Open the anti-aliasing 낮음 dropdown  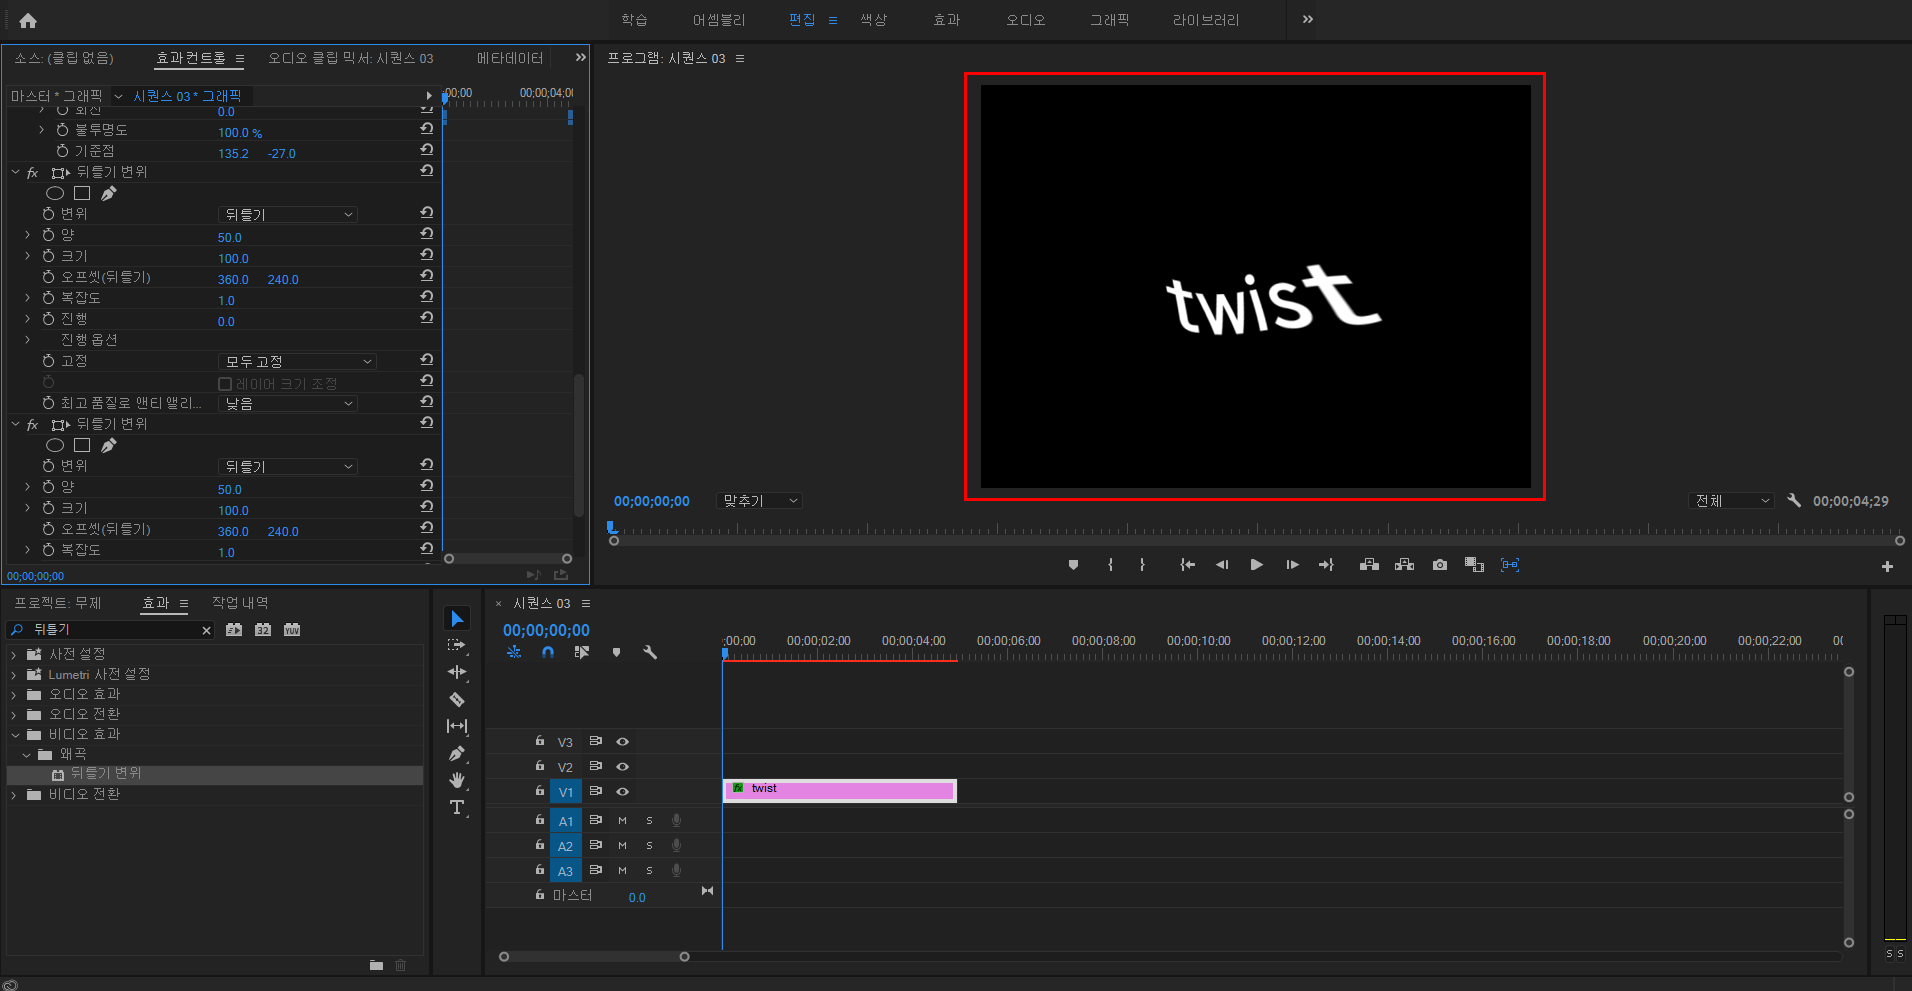tap(287, 403)
